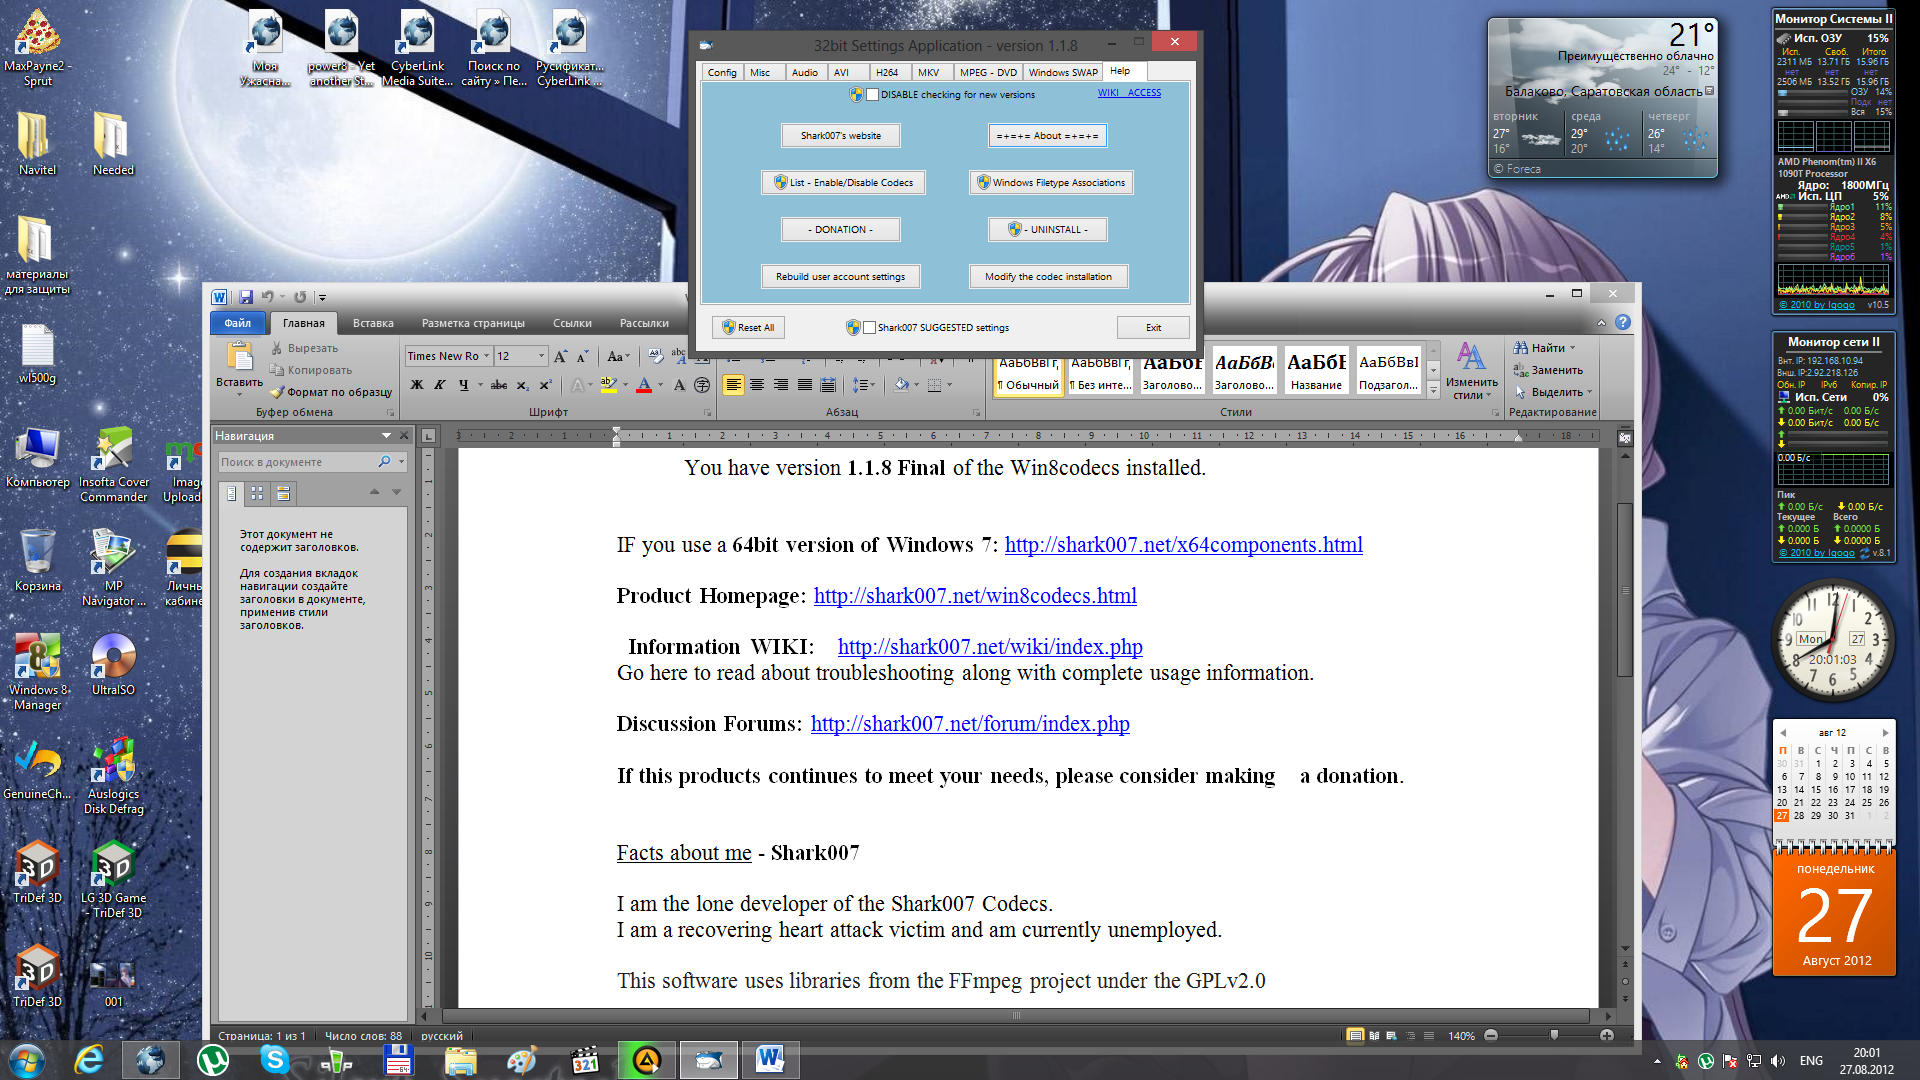Open the Вставка ribbon tab

(x=373, y=323)
